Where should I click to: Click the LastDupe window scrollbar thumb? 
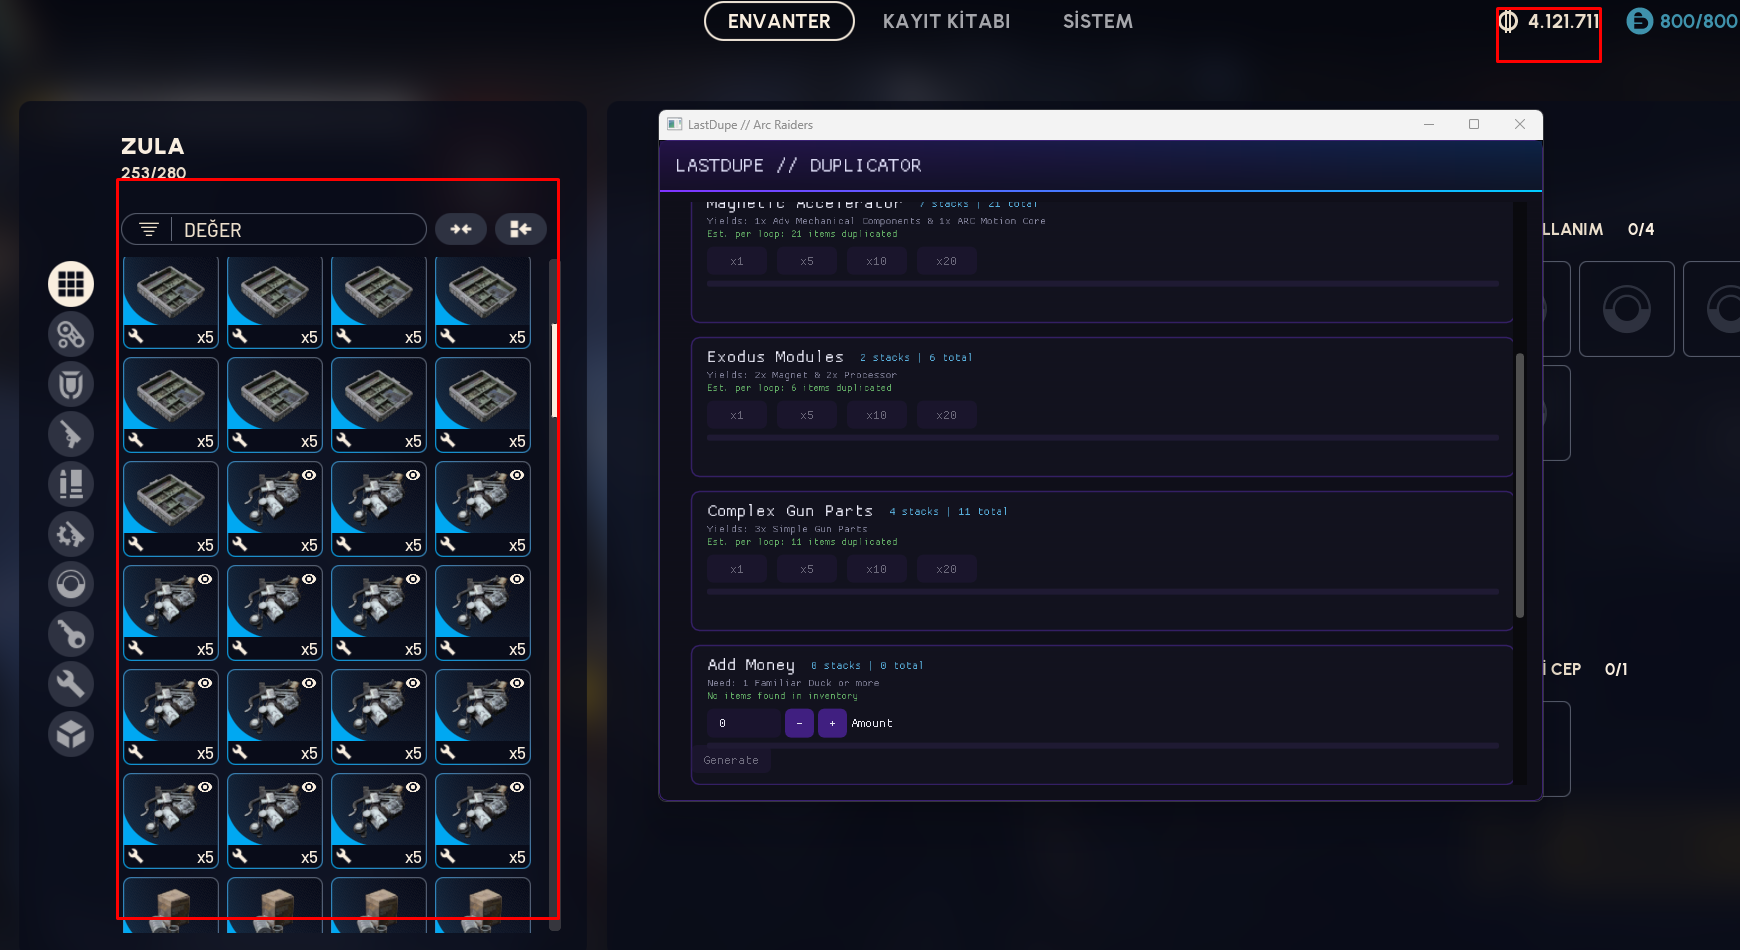(1520, 485)
